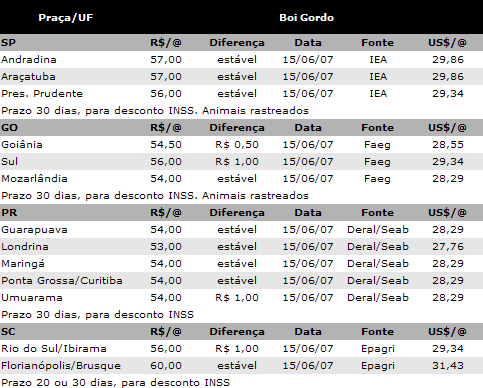Click Goiânia difference R$ 0,50
The image size is (483, 388).
click(x=237, y=145)
